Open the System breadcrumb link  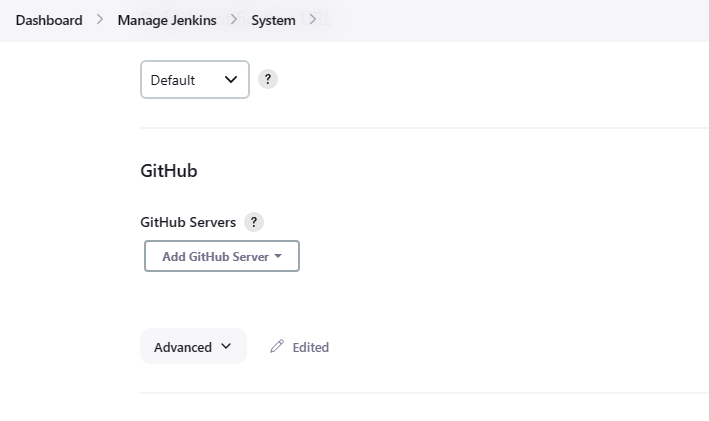coord(273,20)
